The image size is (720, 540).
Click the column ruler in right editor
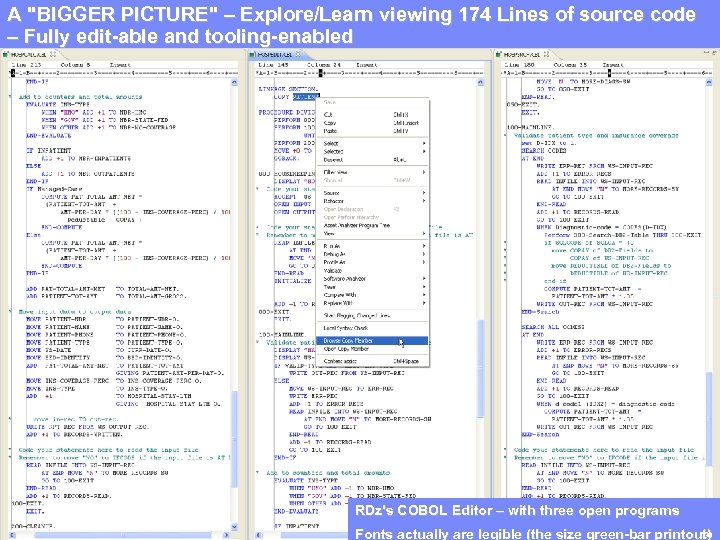pyautogui.click(x=608, y=73)
